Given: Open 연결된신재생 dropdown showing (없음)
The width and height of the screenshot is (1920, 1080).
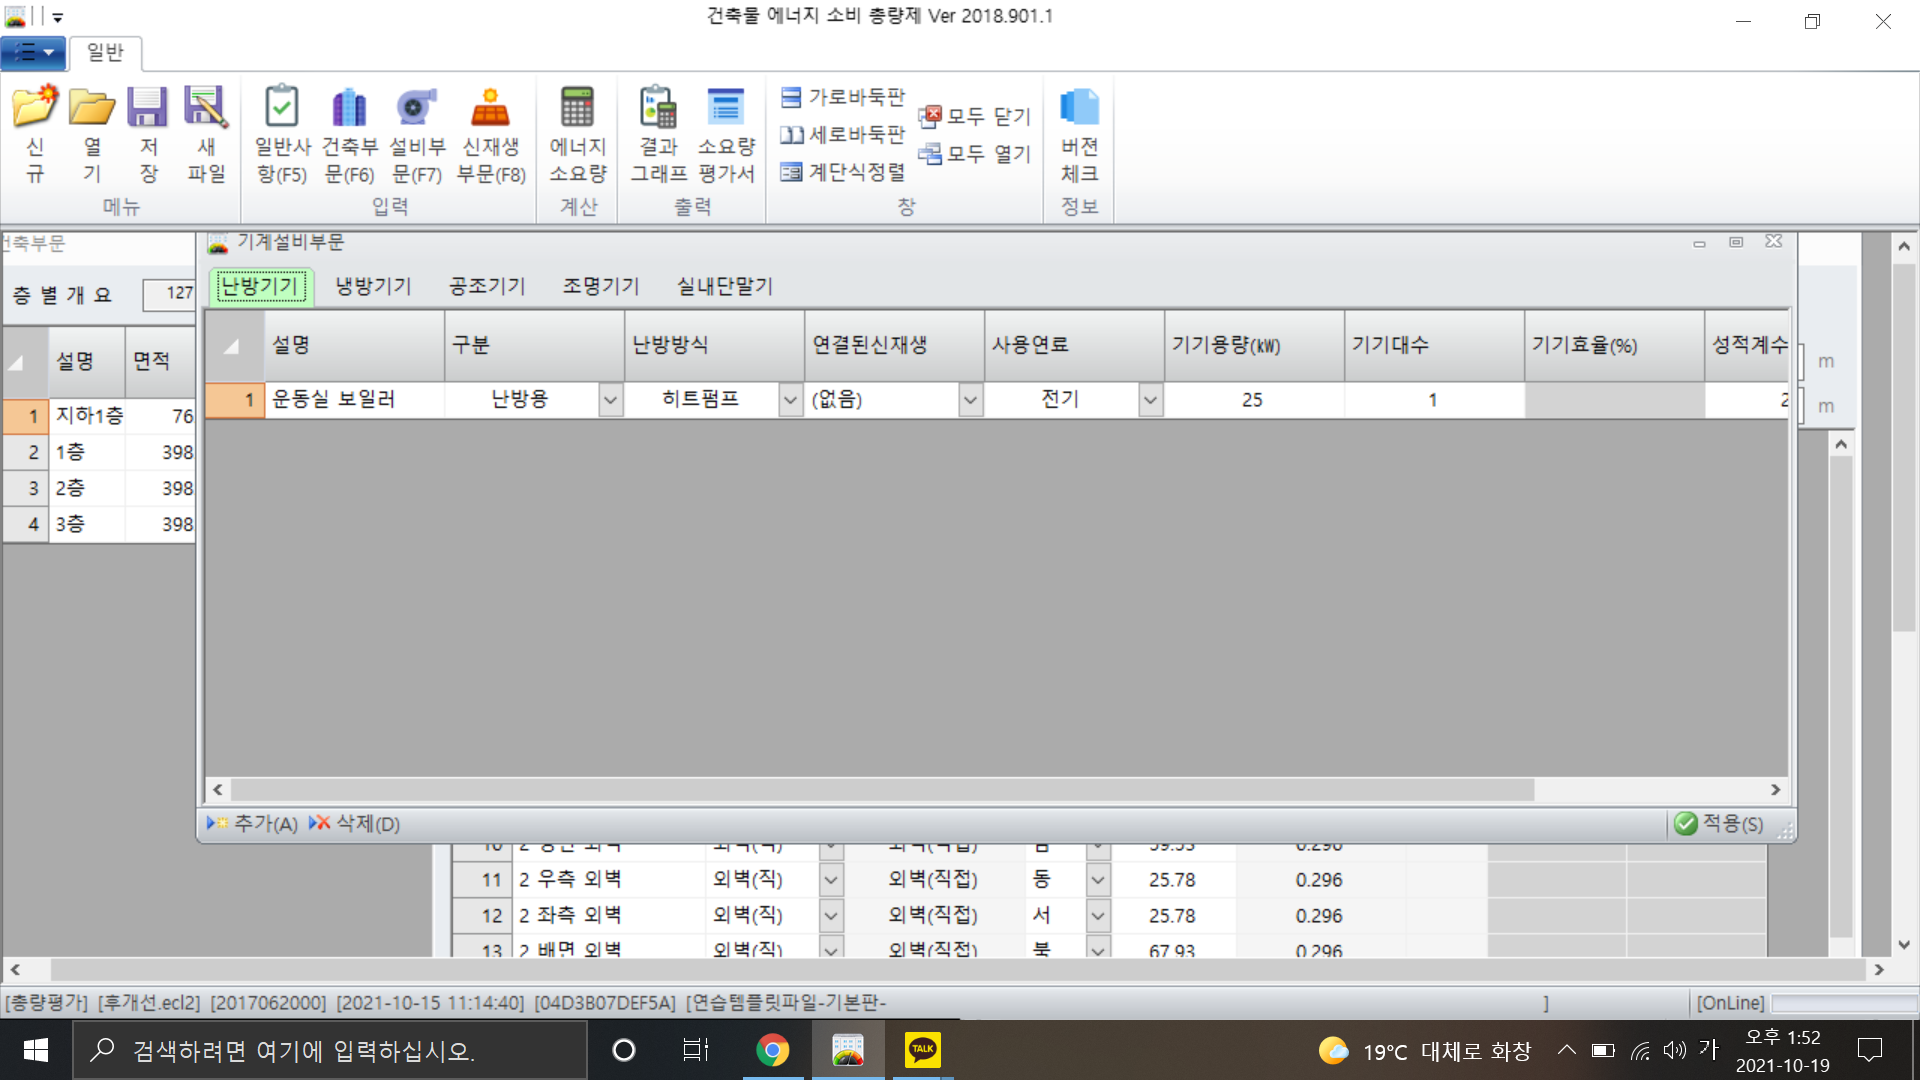Looking at the screenshot, I should pos(970,400).
